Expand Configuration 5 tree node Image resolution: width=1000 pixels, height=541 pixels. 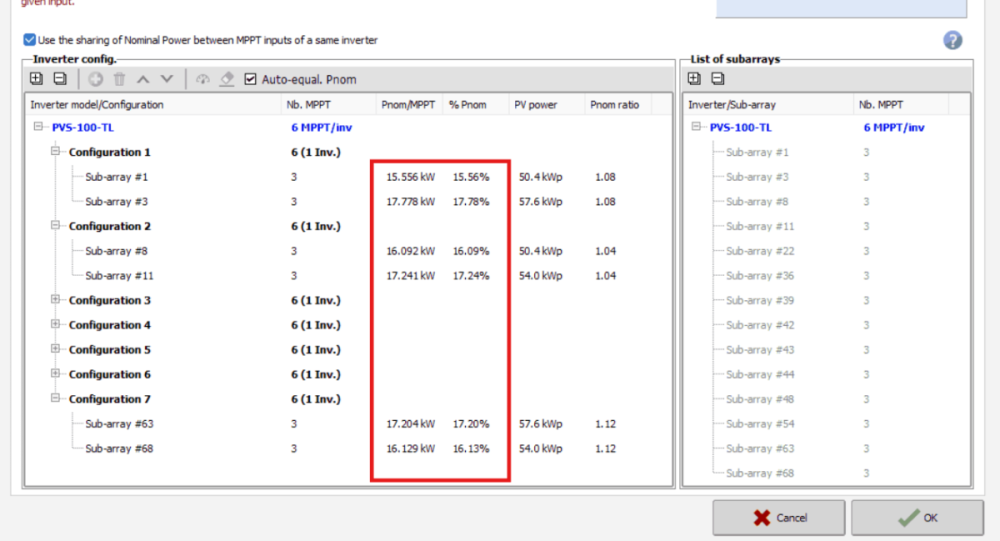click(56, 350)
